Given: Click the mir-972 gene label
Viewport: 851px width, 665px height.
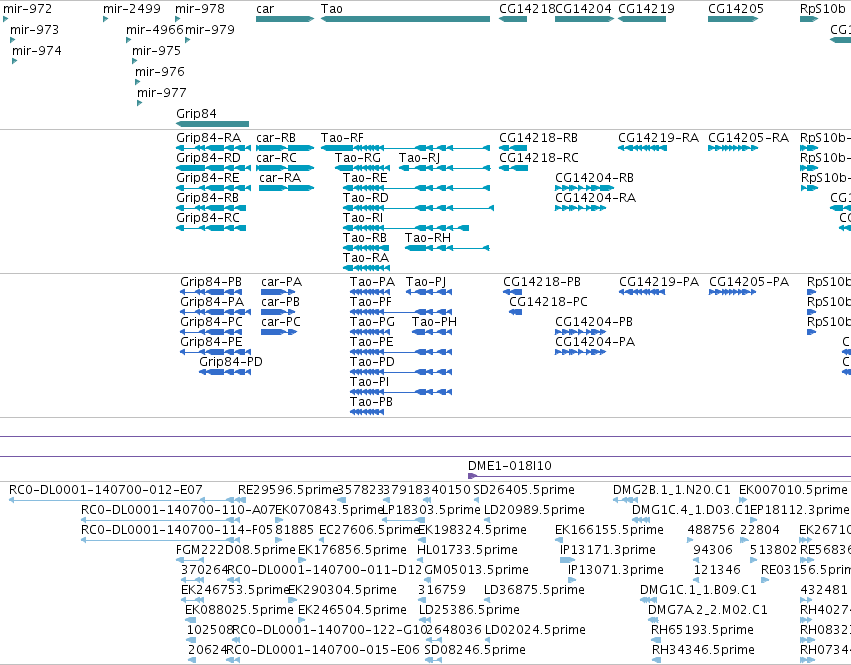Looking at the screenshot, I should (28, 9).
